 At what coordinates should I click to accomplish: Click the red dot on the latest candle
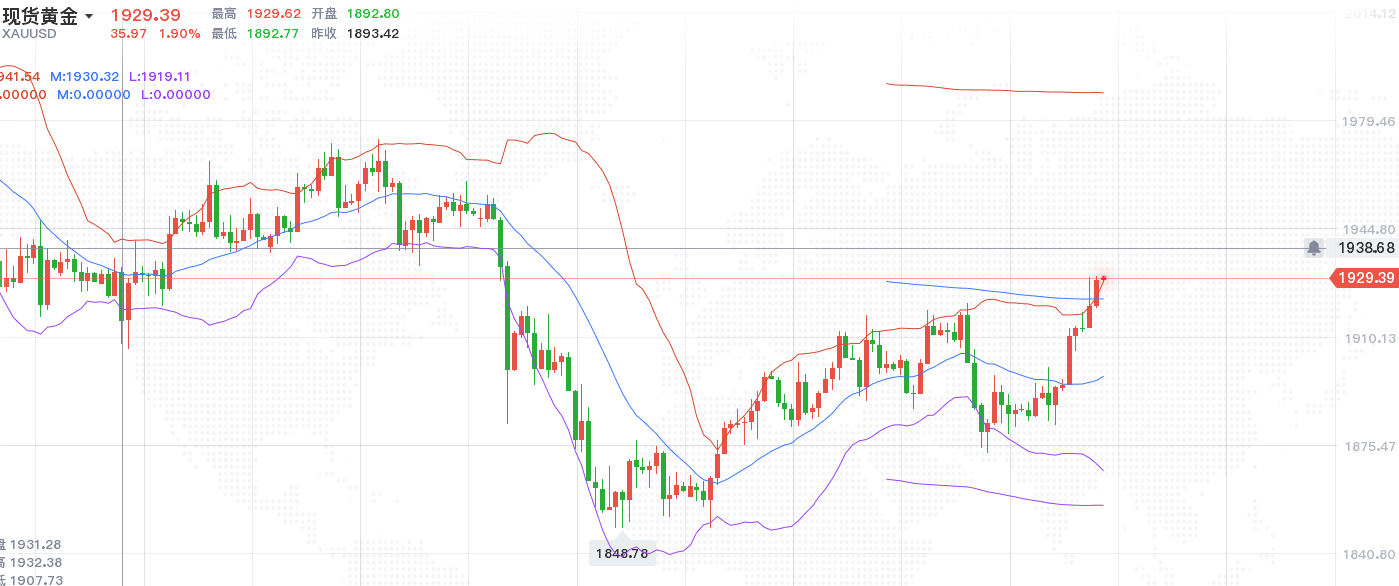1103,278
